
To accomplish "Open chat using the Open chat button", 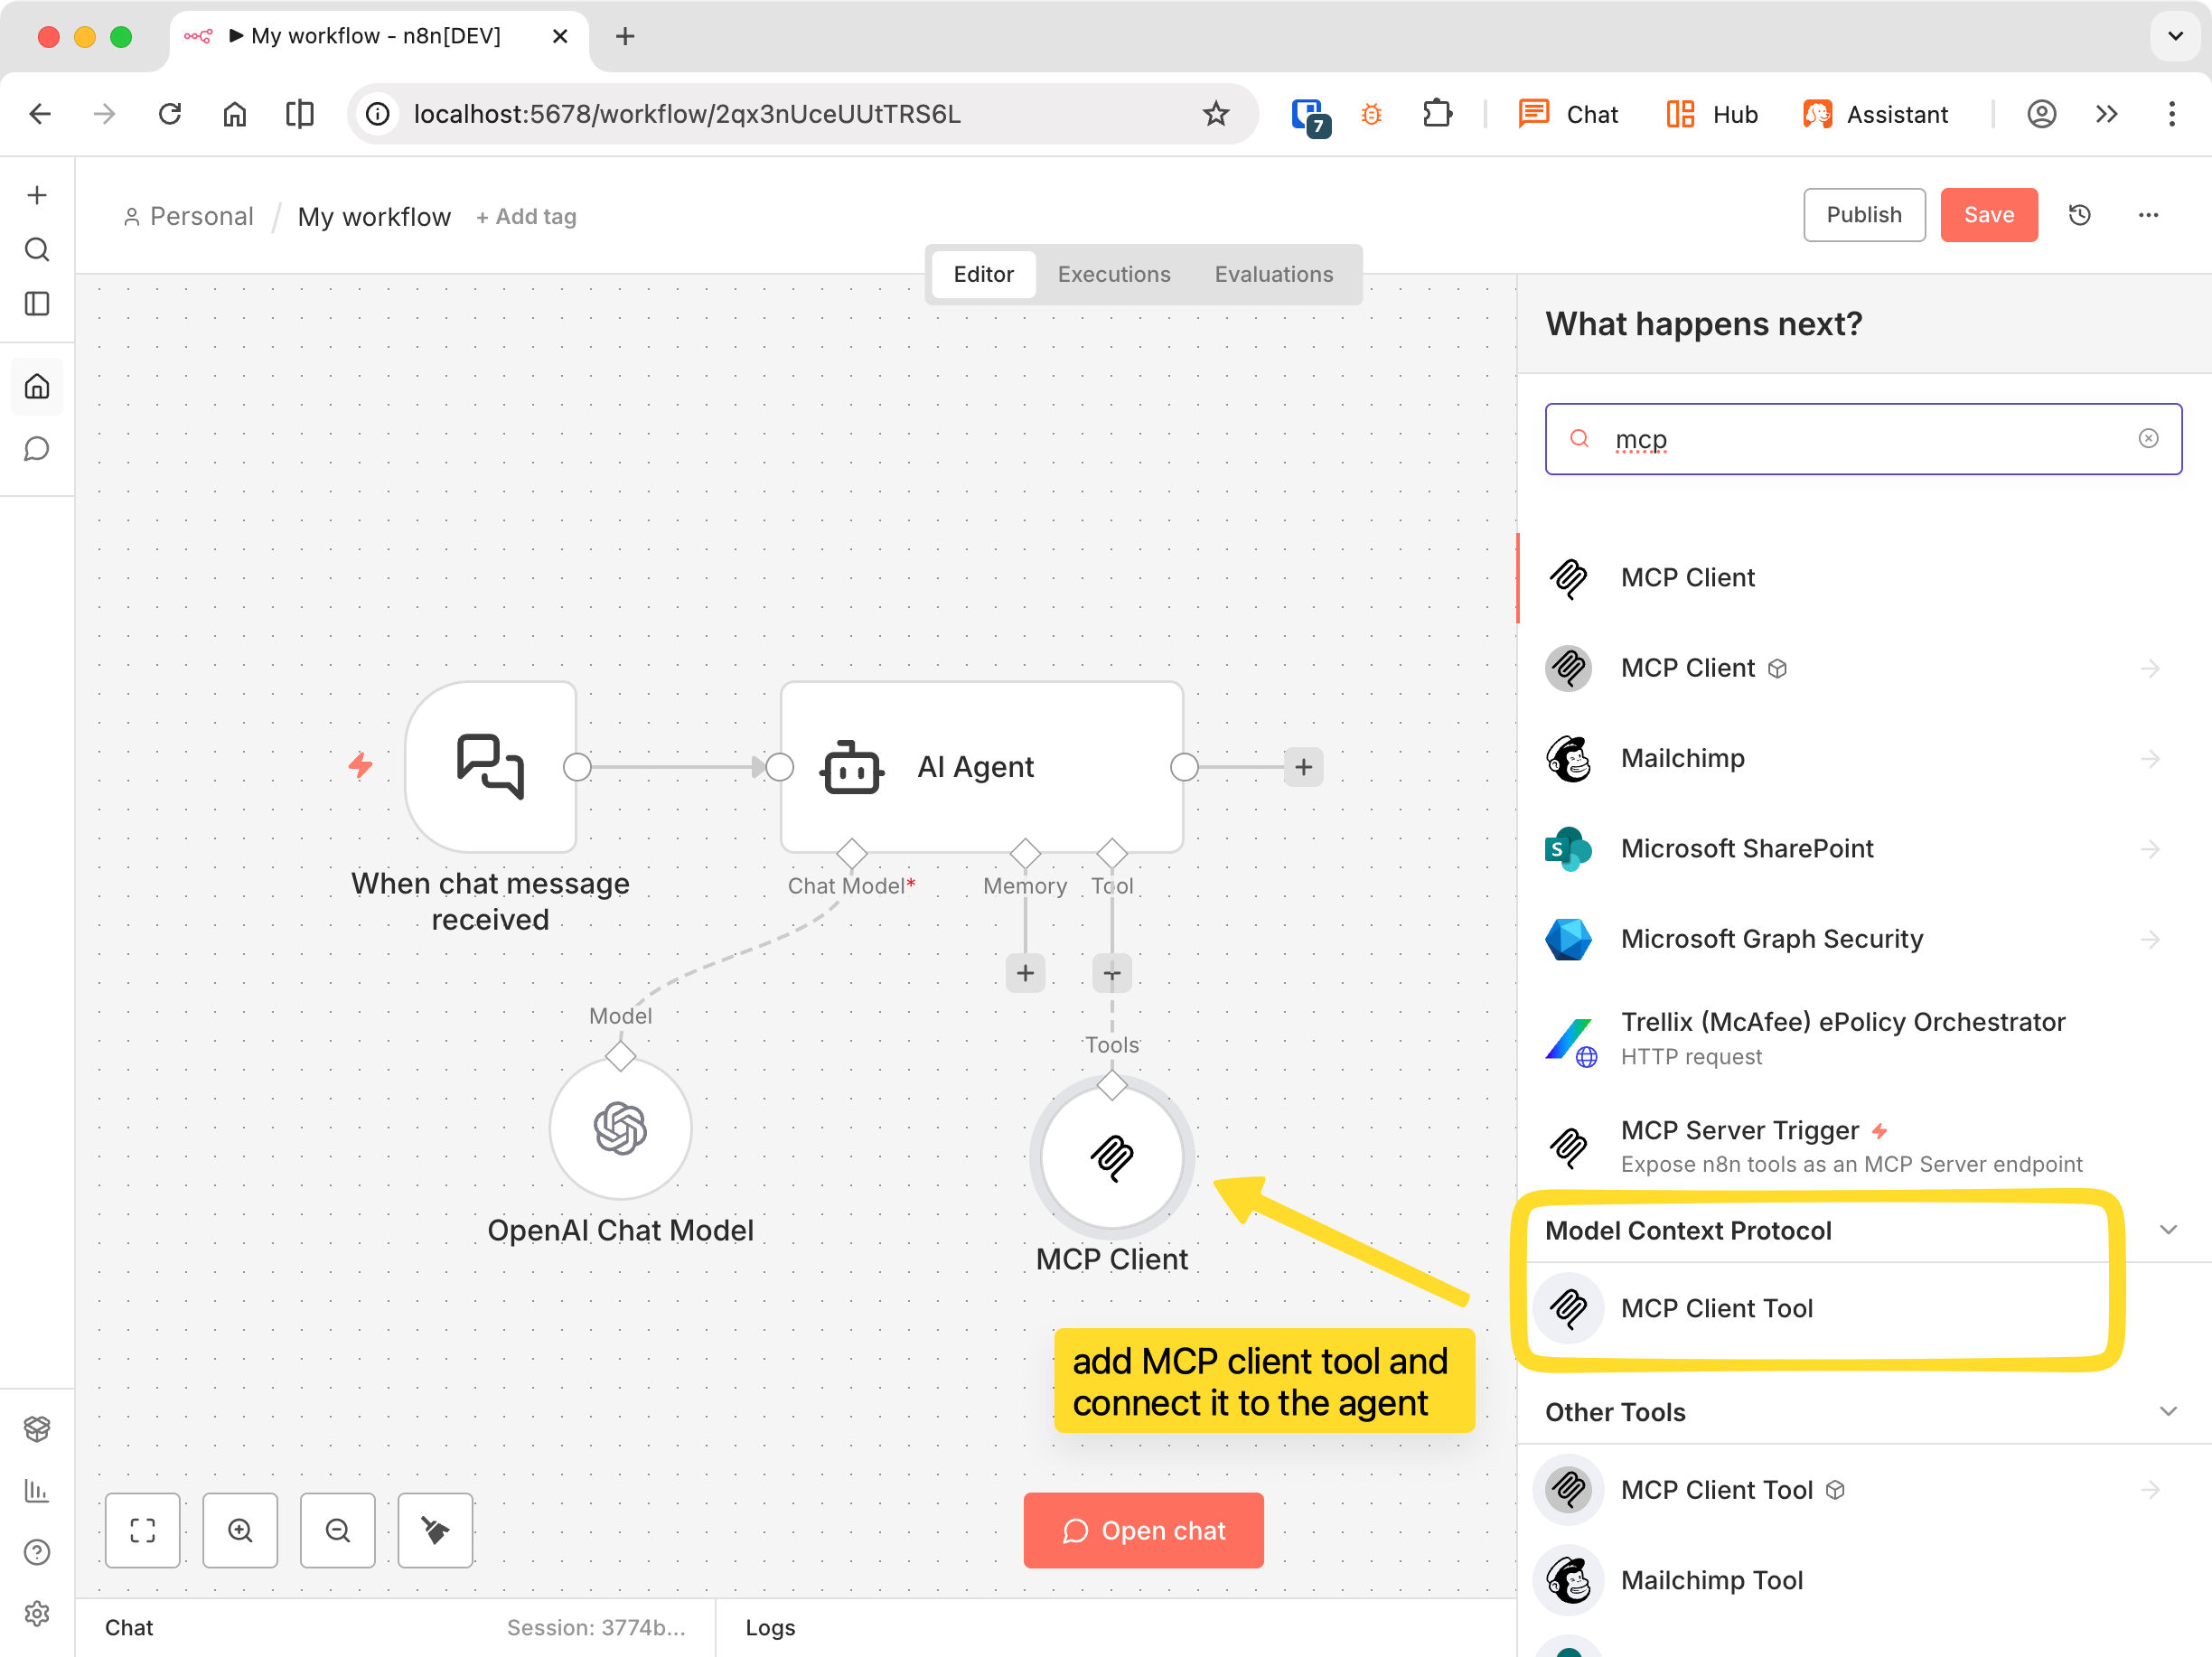I will [x=1143, y=1530].
